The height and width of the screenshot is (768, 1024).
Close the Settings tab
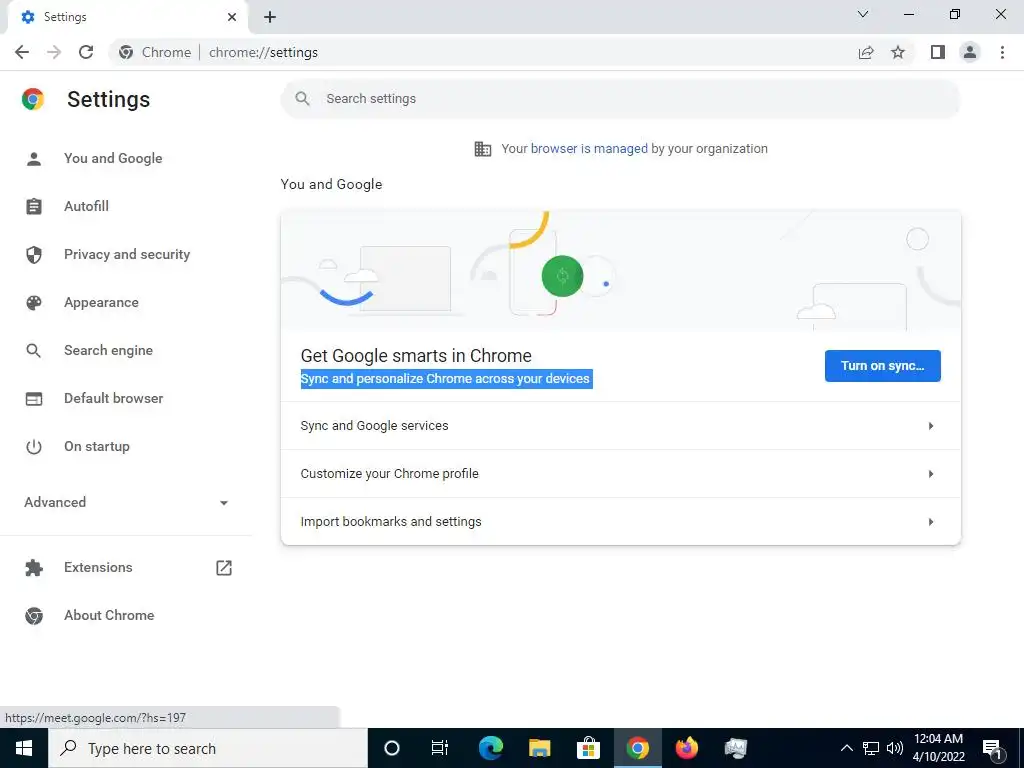click(x=232, y=17)
